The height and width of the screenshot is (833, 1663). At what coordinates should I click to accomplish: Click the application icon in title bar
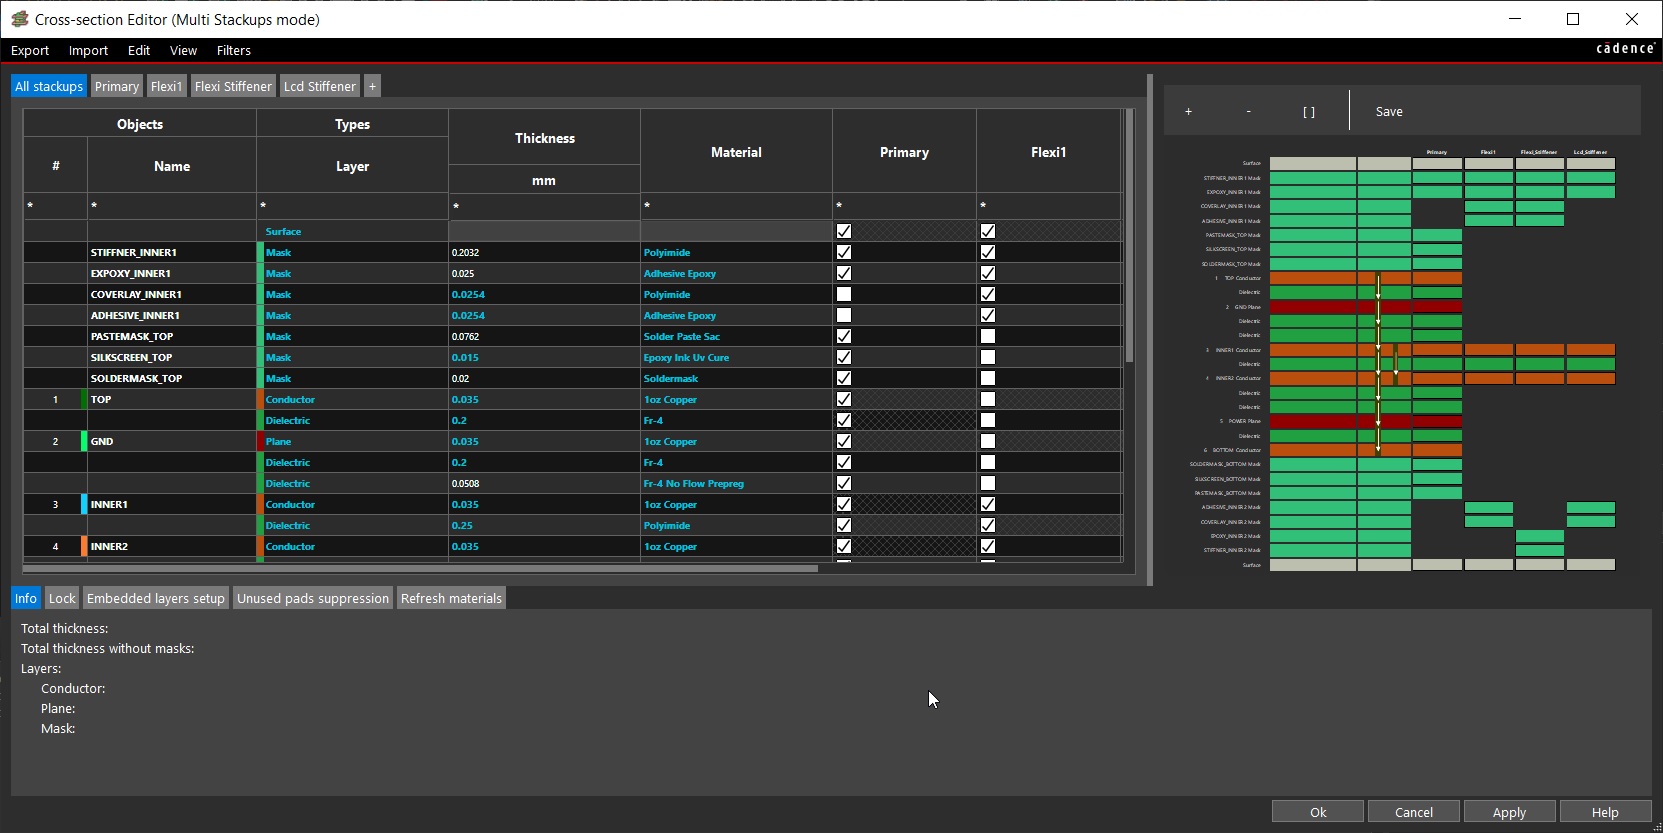19,19
